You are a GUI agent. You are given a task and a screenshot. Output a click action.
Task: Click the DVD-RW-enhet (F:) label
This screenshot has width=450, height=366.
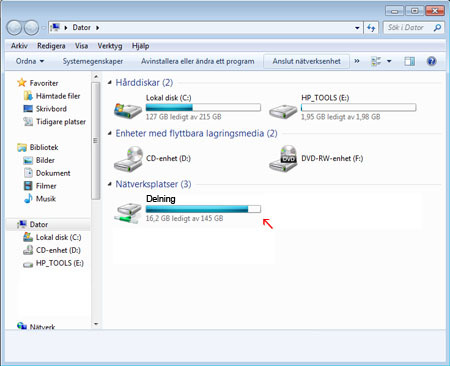point(332,158)
